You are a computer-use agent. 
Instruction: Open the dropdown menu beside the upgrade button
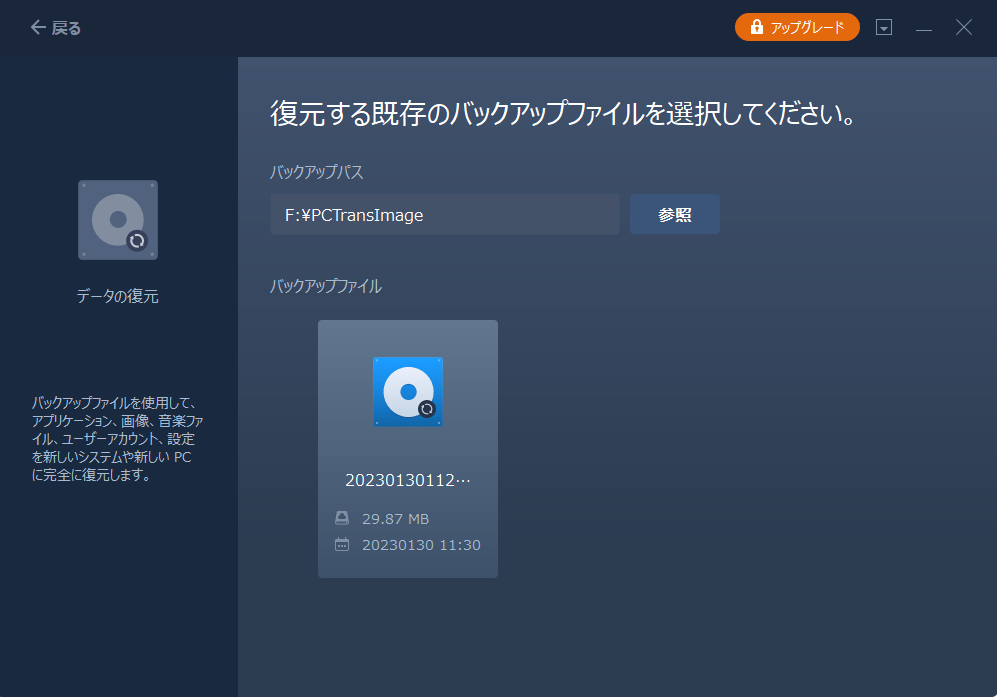tap(884, 27)
